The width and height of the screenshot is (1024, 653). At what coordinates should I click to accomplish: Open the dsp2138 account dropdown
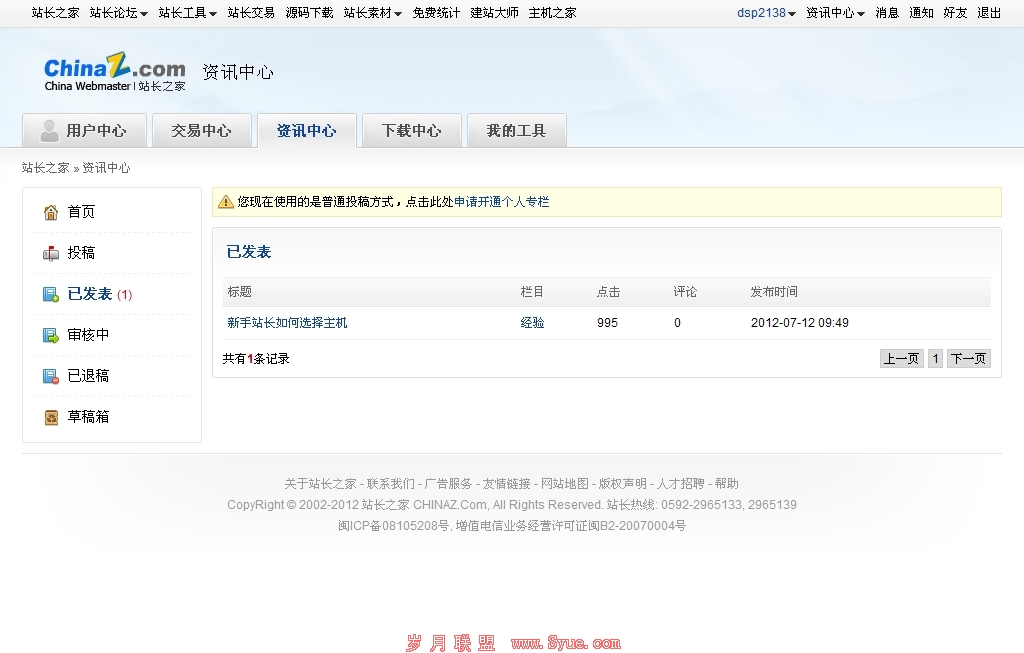(766, 13)
